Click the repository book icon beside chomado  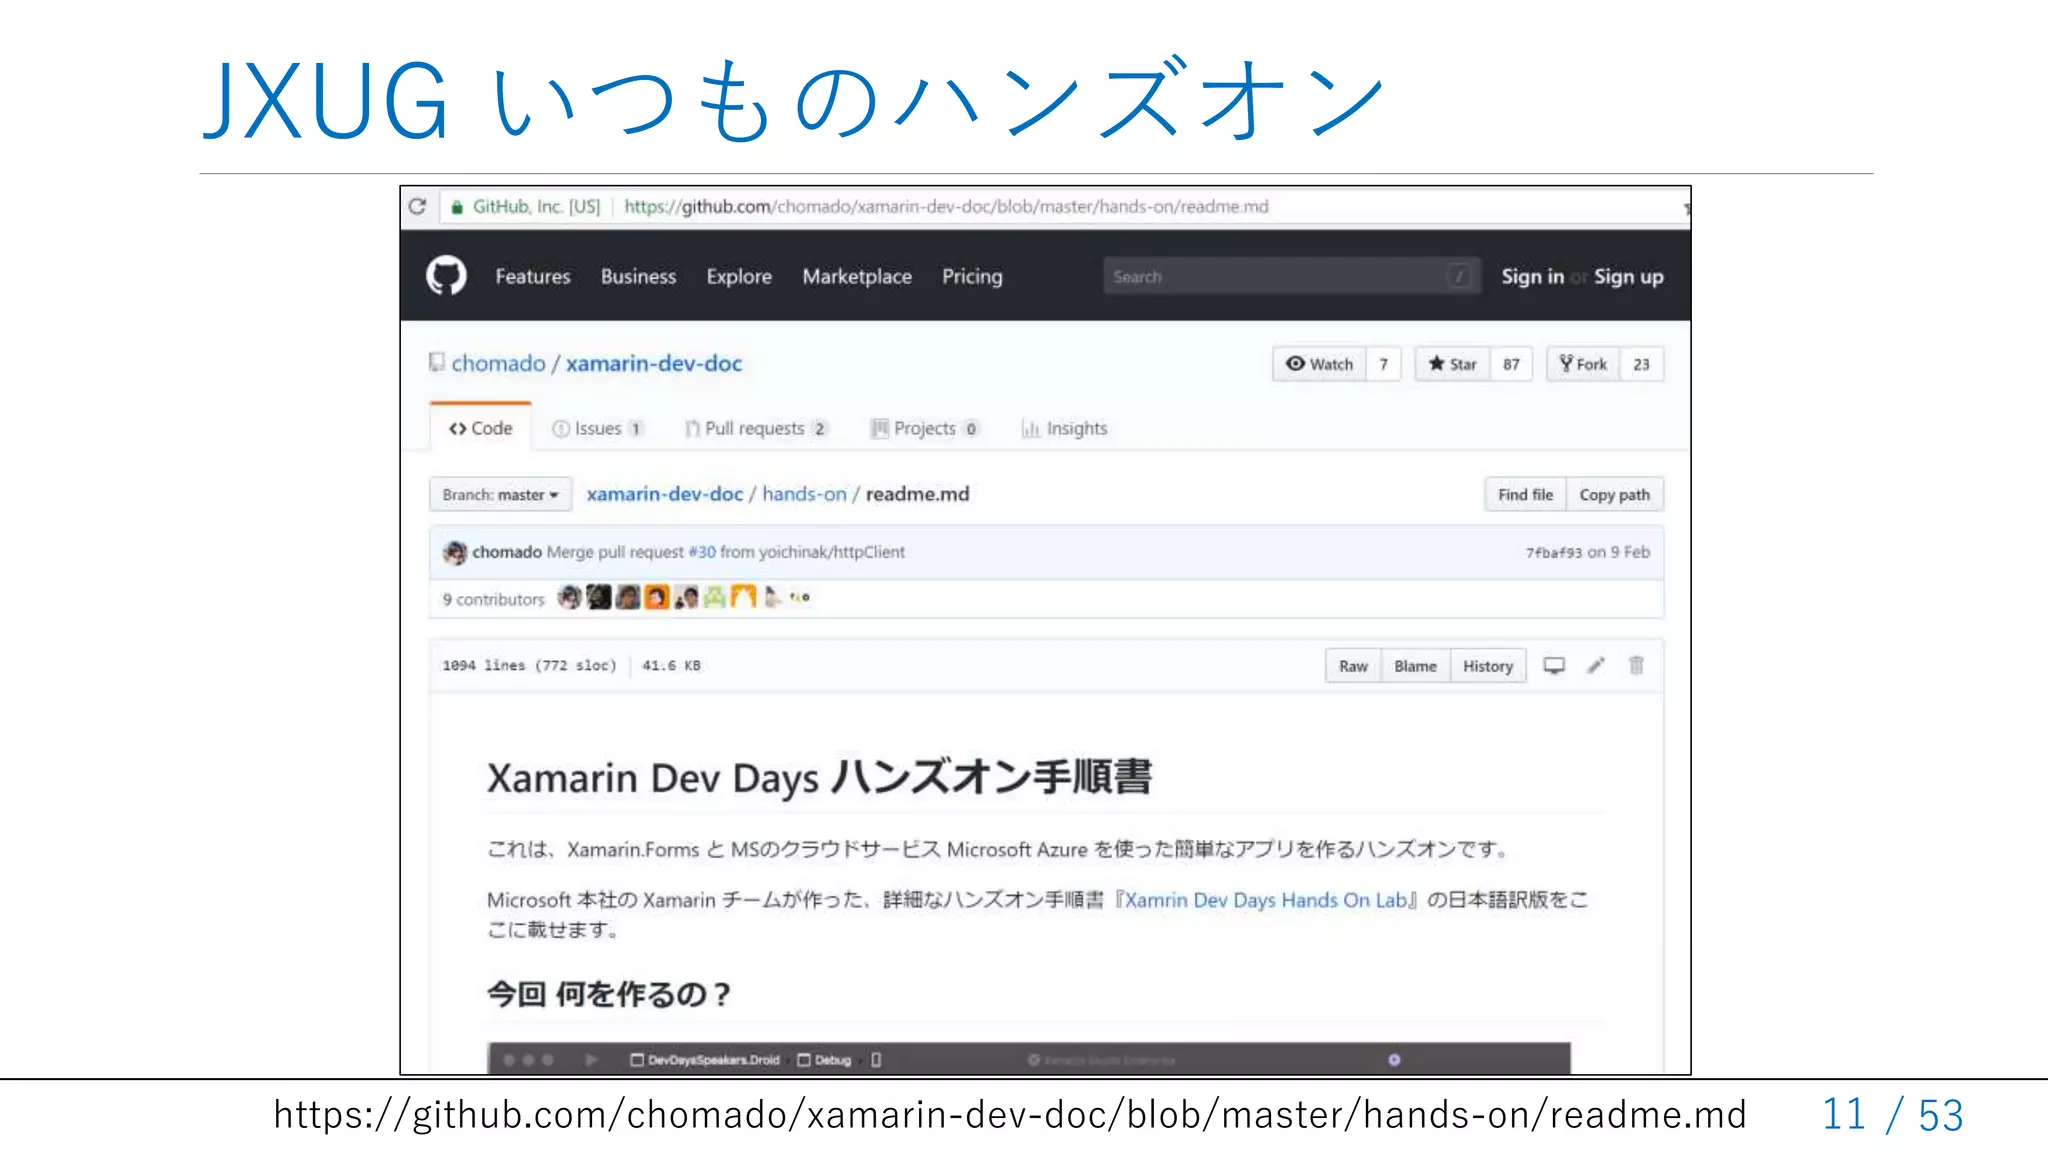pyautogui.click(x=437, y=362)
